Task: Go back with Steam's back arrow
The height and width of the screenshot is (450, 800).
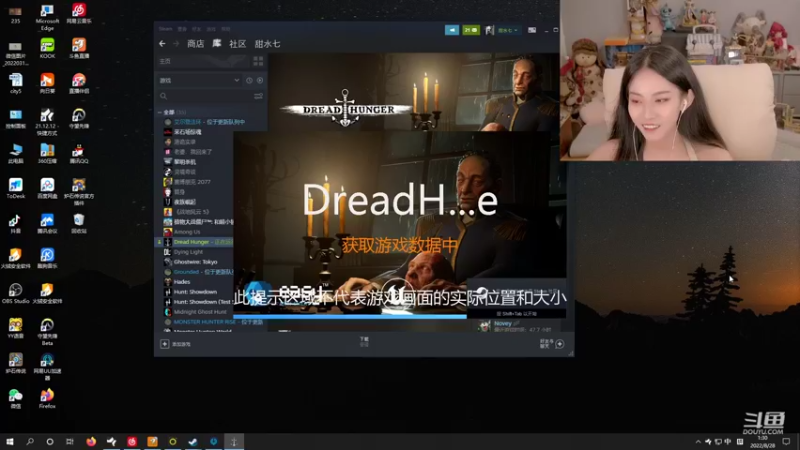Action: coord(162,44)
